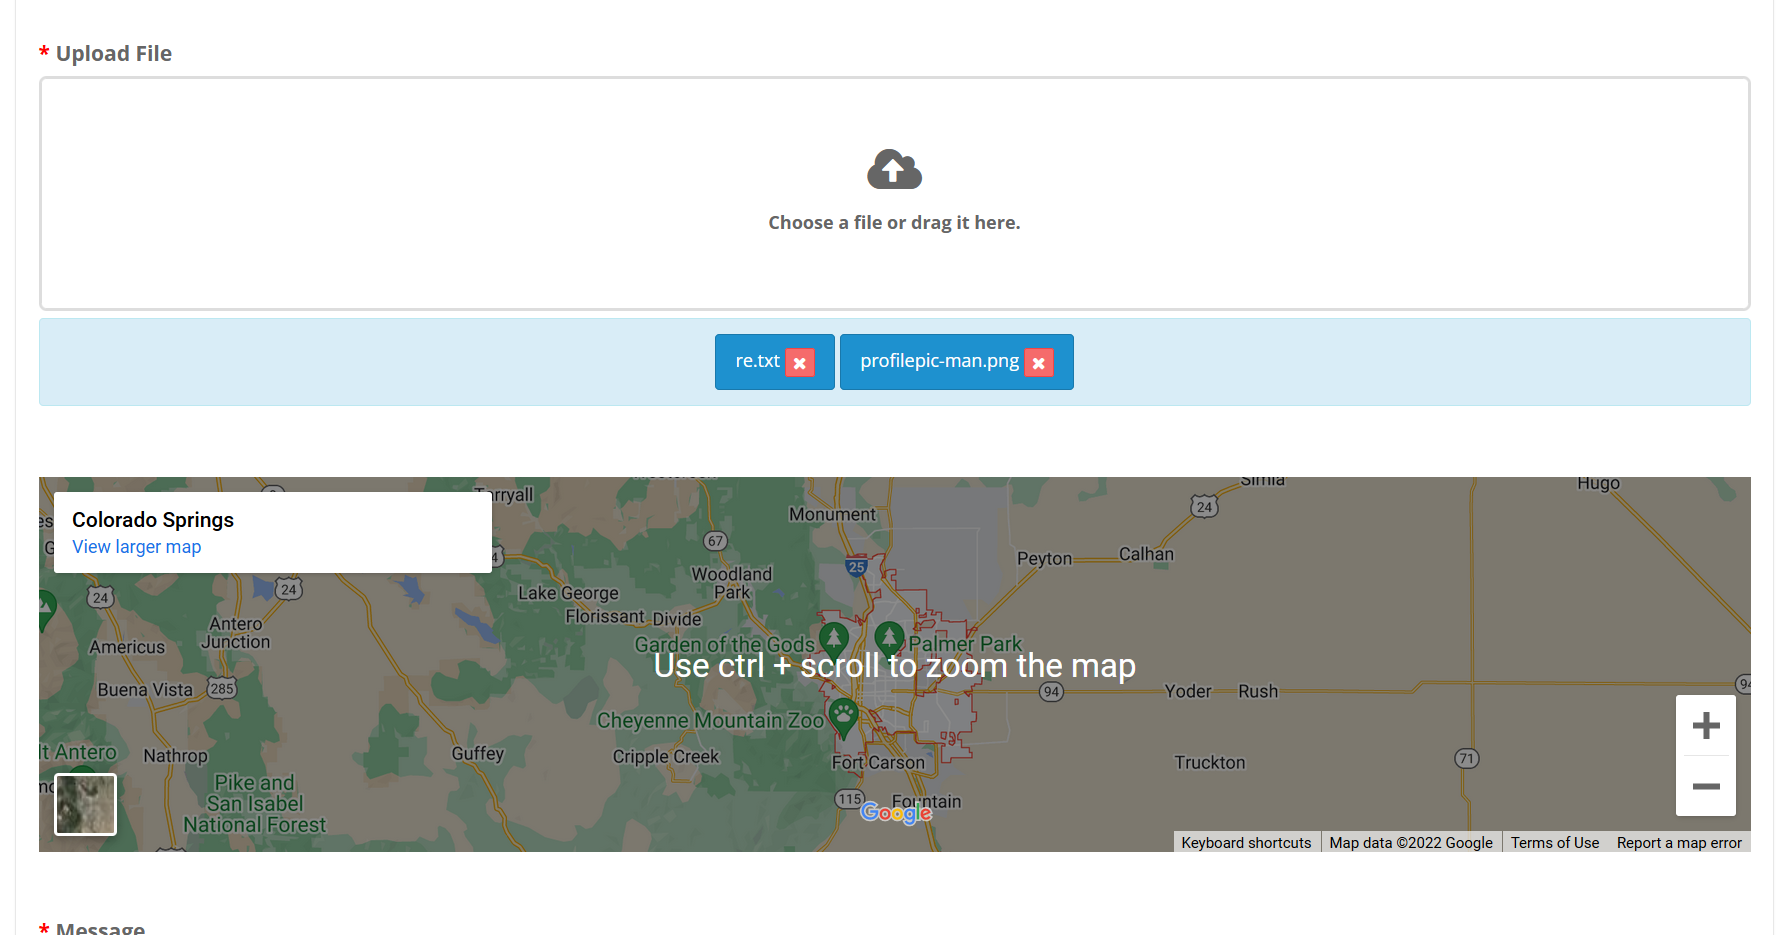Click the re.txt file chip

tap(757, 361)
